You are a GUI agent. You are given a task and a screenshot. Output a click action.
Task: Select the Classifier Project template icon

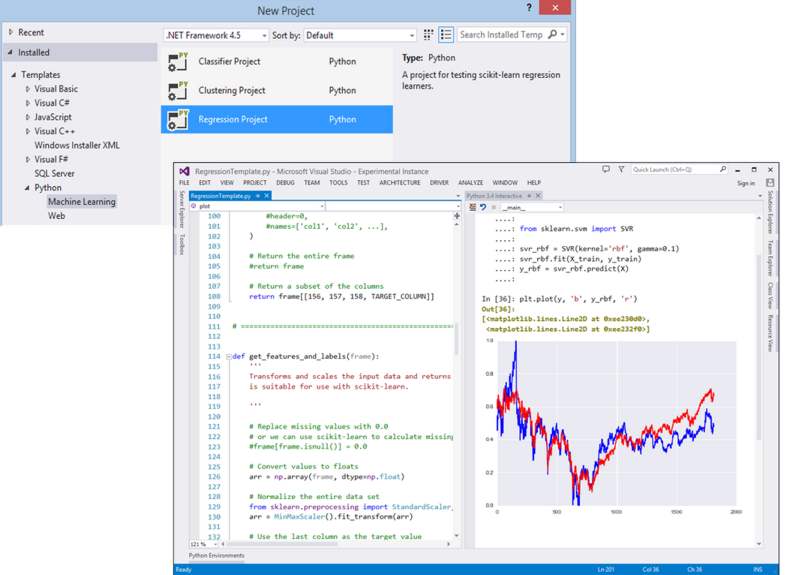[178, 62]
